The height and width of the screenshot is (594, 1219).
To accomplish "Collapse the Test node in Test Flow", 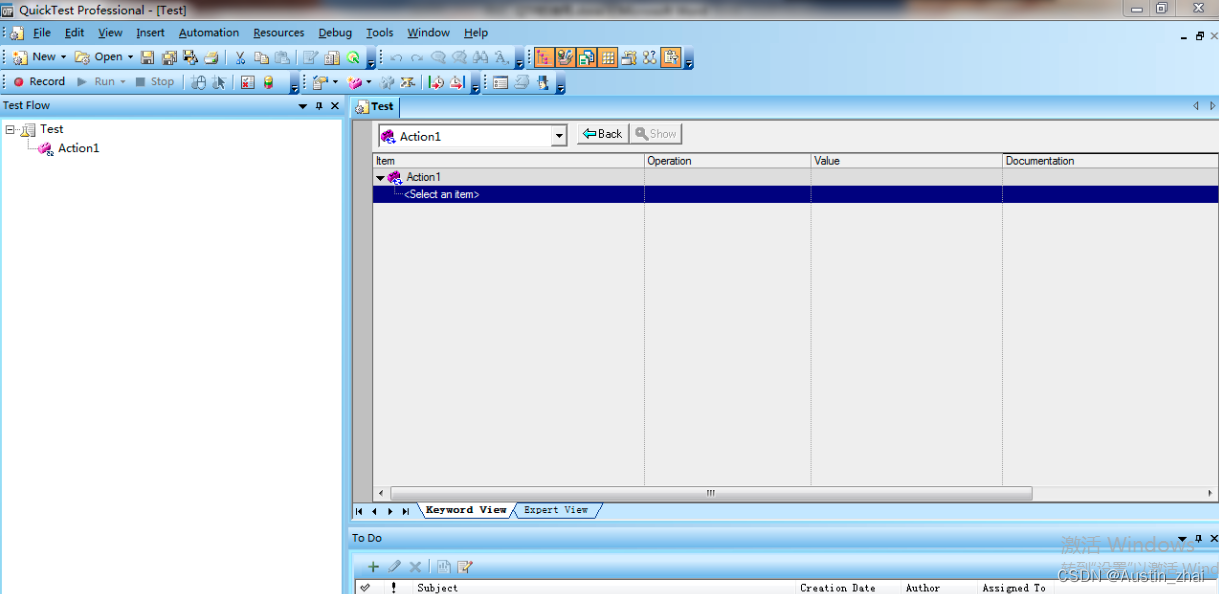I will click(x=10, y=129).
